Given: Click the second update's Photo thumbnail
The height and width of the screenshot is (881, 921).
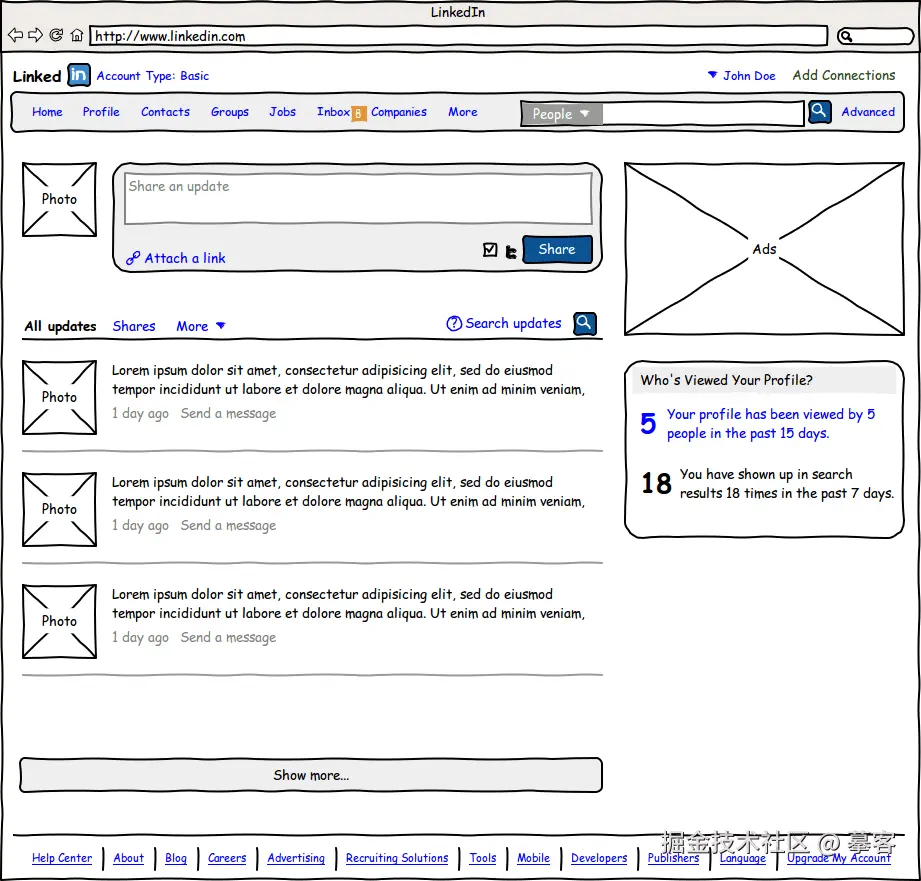Looking at the screenshot, I should coord(59,509).
